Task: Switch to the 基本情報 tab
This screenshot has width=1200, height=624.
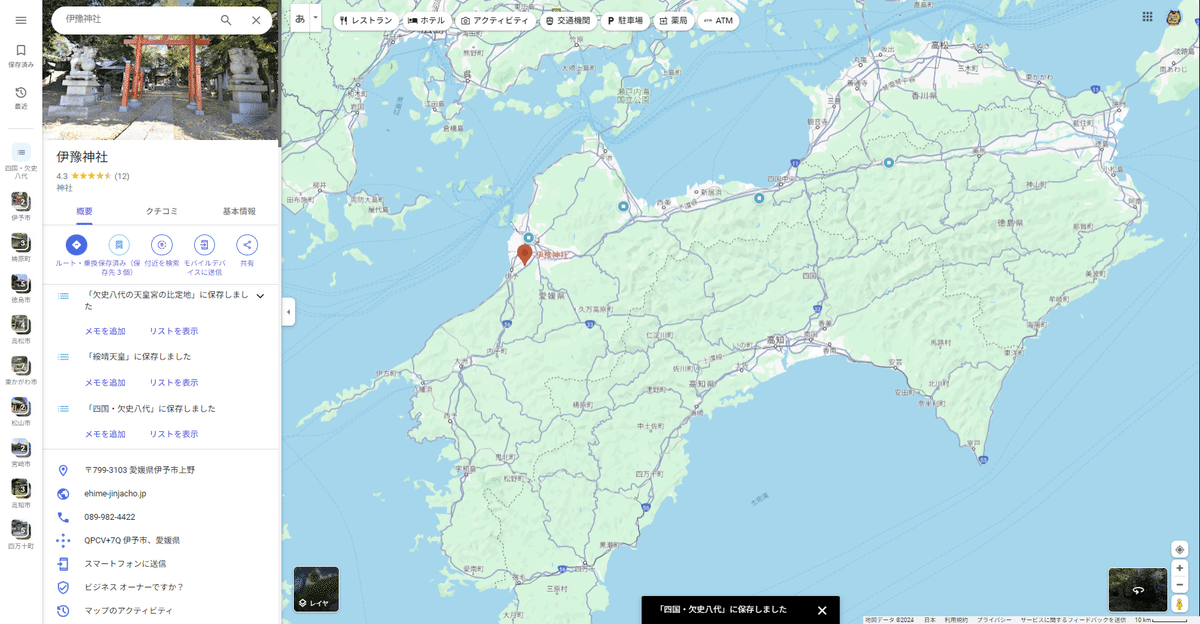Action: [x=238, y=211]
